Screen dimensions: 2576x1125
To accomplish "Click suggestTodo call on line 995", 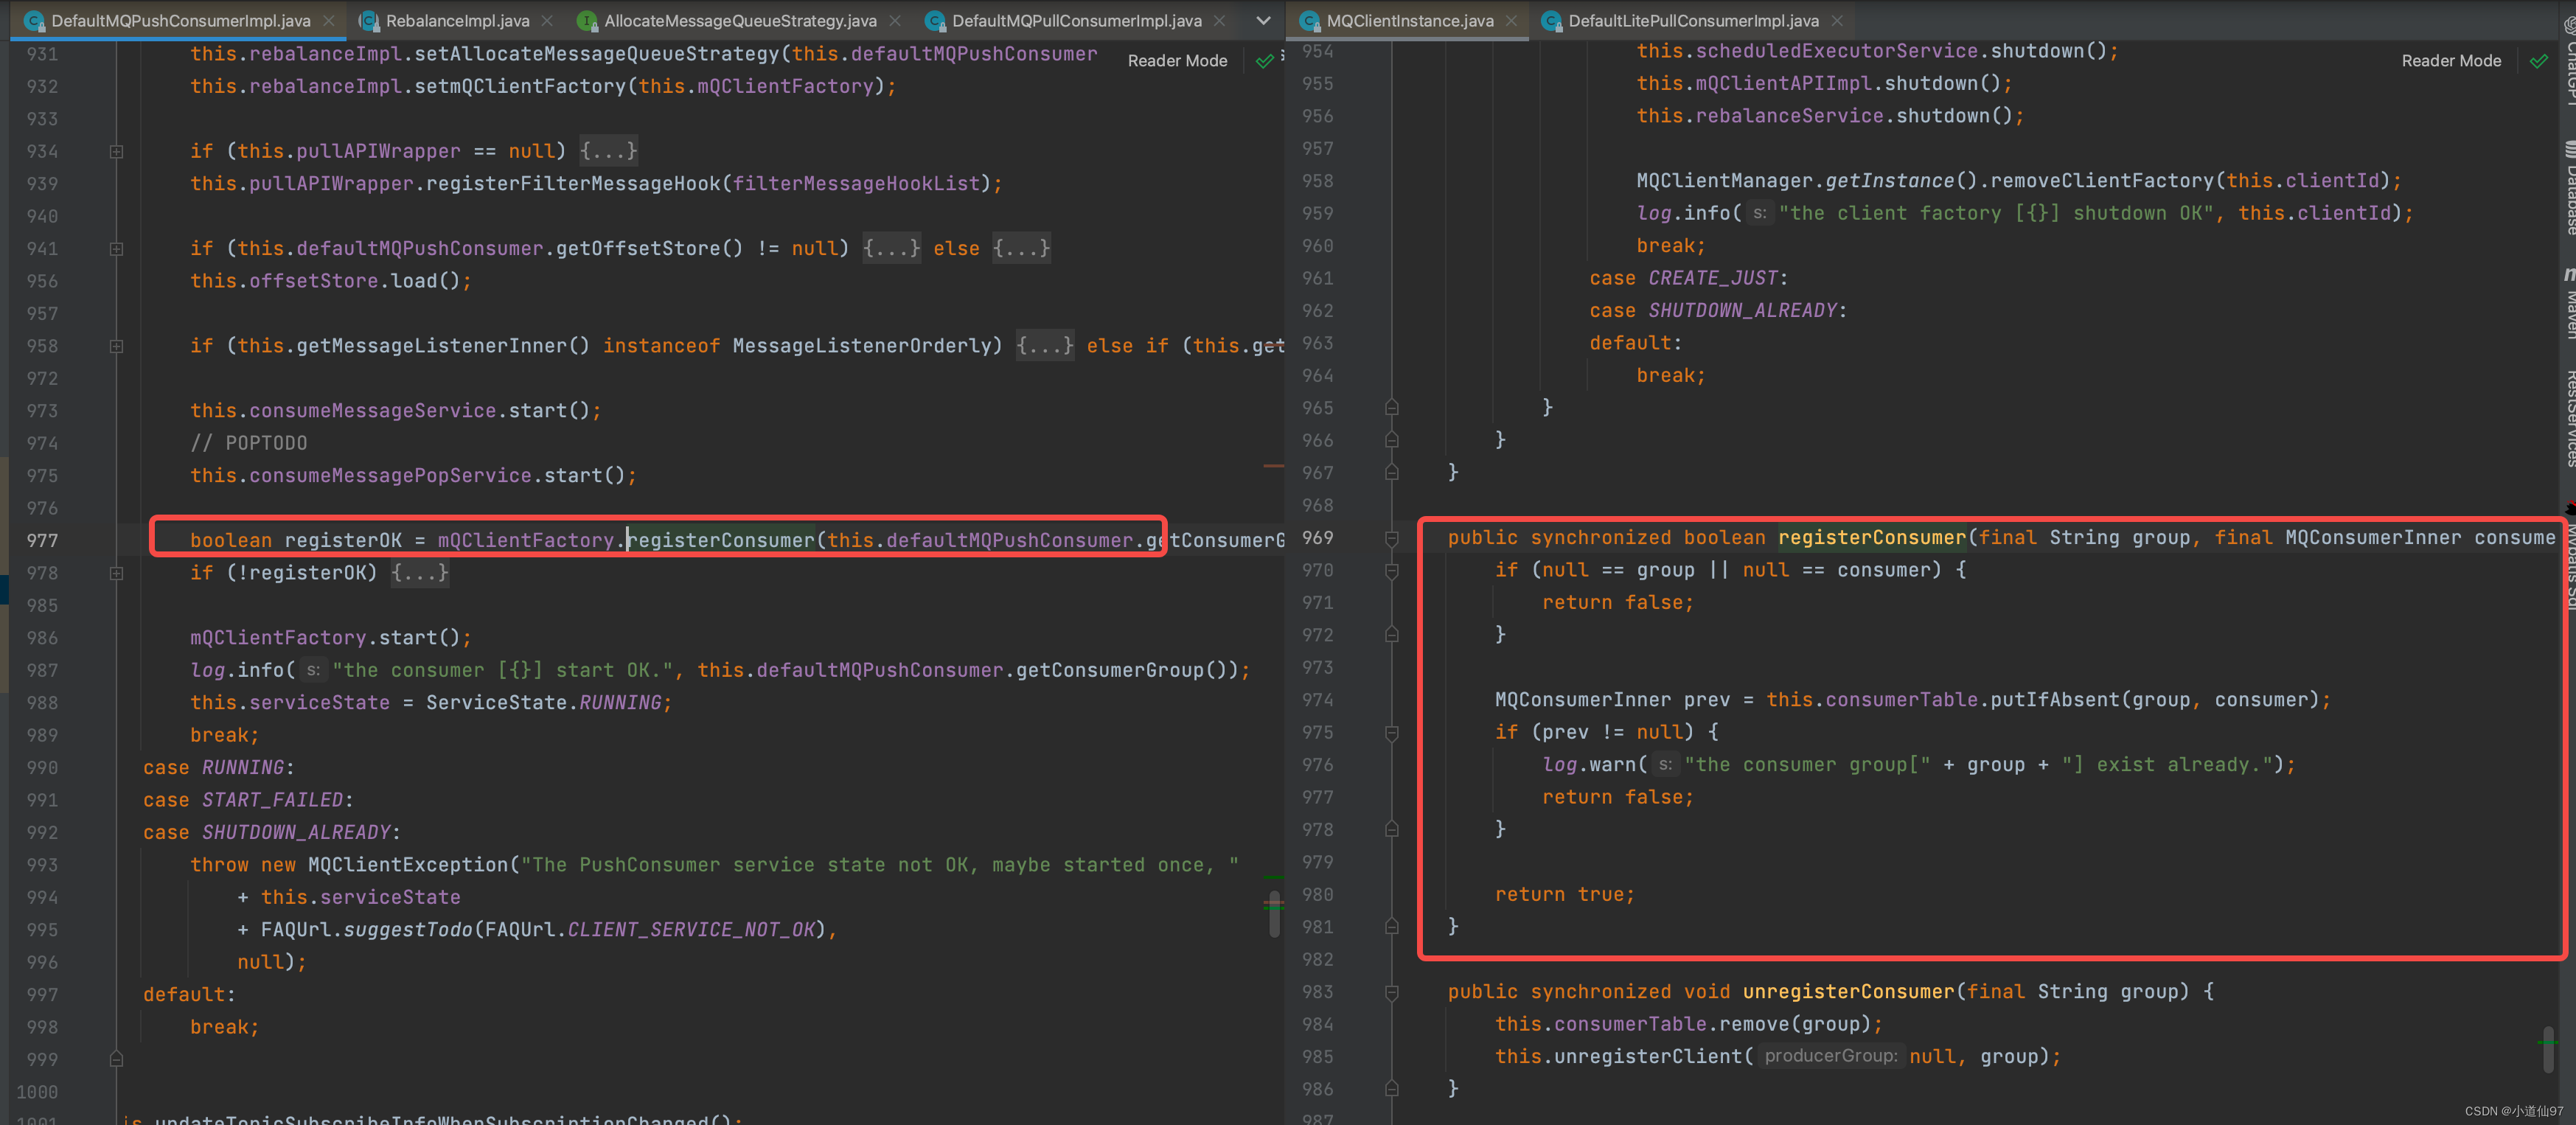I will 407,930.
